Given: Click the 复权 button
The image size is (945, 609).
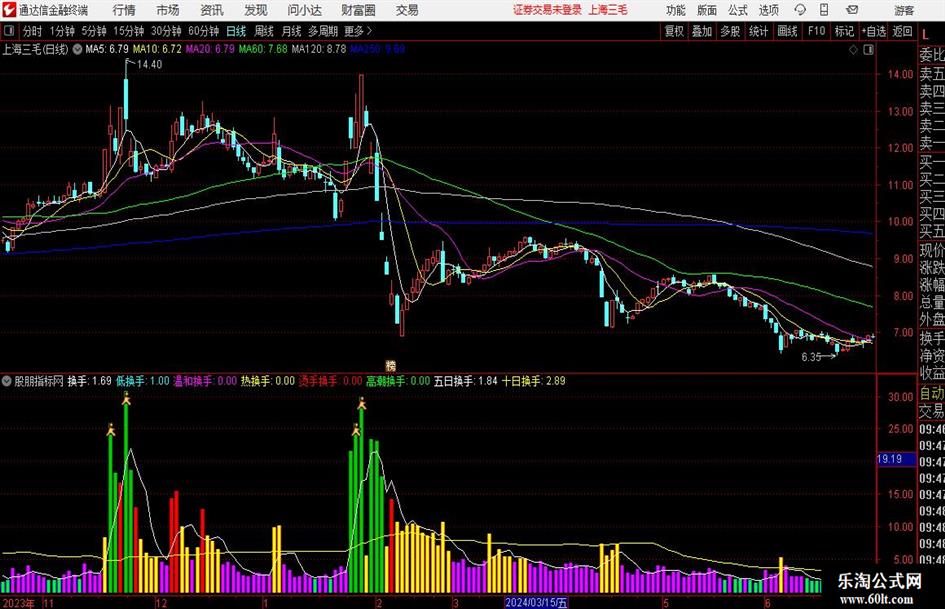Looking at the screenshot, I should pyautogui.click(x=674, y=31).
